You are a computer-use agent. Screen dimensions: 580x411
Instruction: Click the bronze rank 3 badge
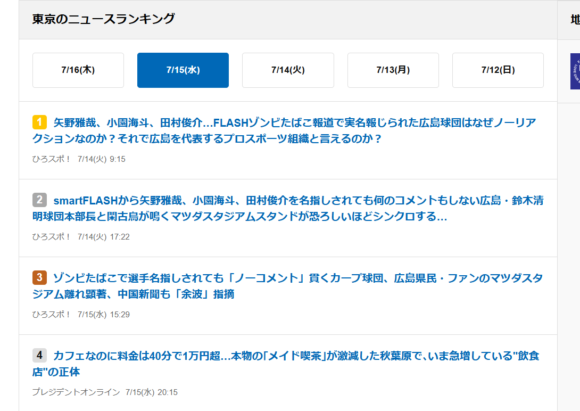point(40,277)
